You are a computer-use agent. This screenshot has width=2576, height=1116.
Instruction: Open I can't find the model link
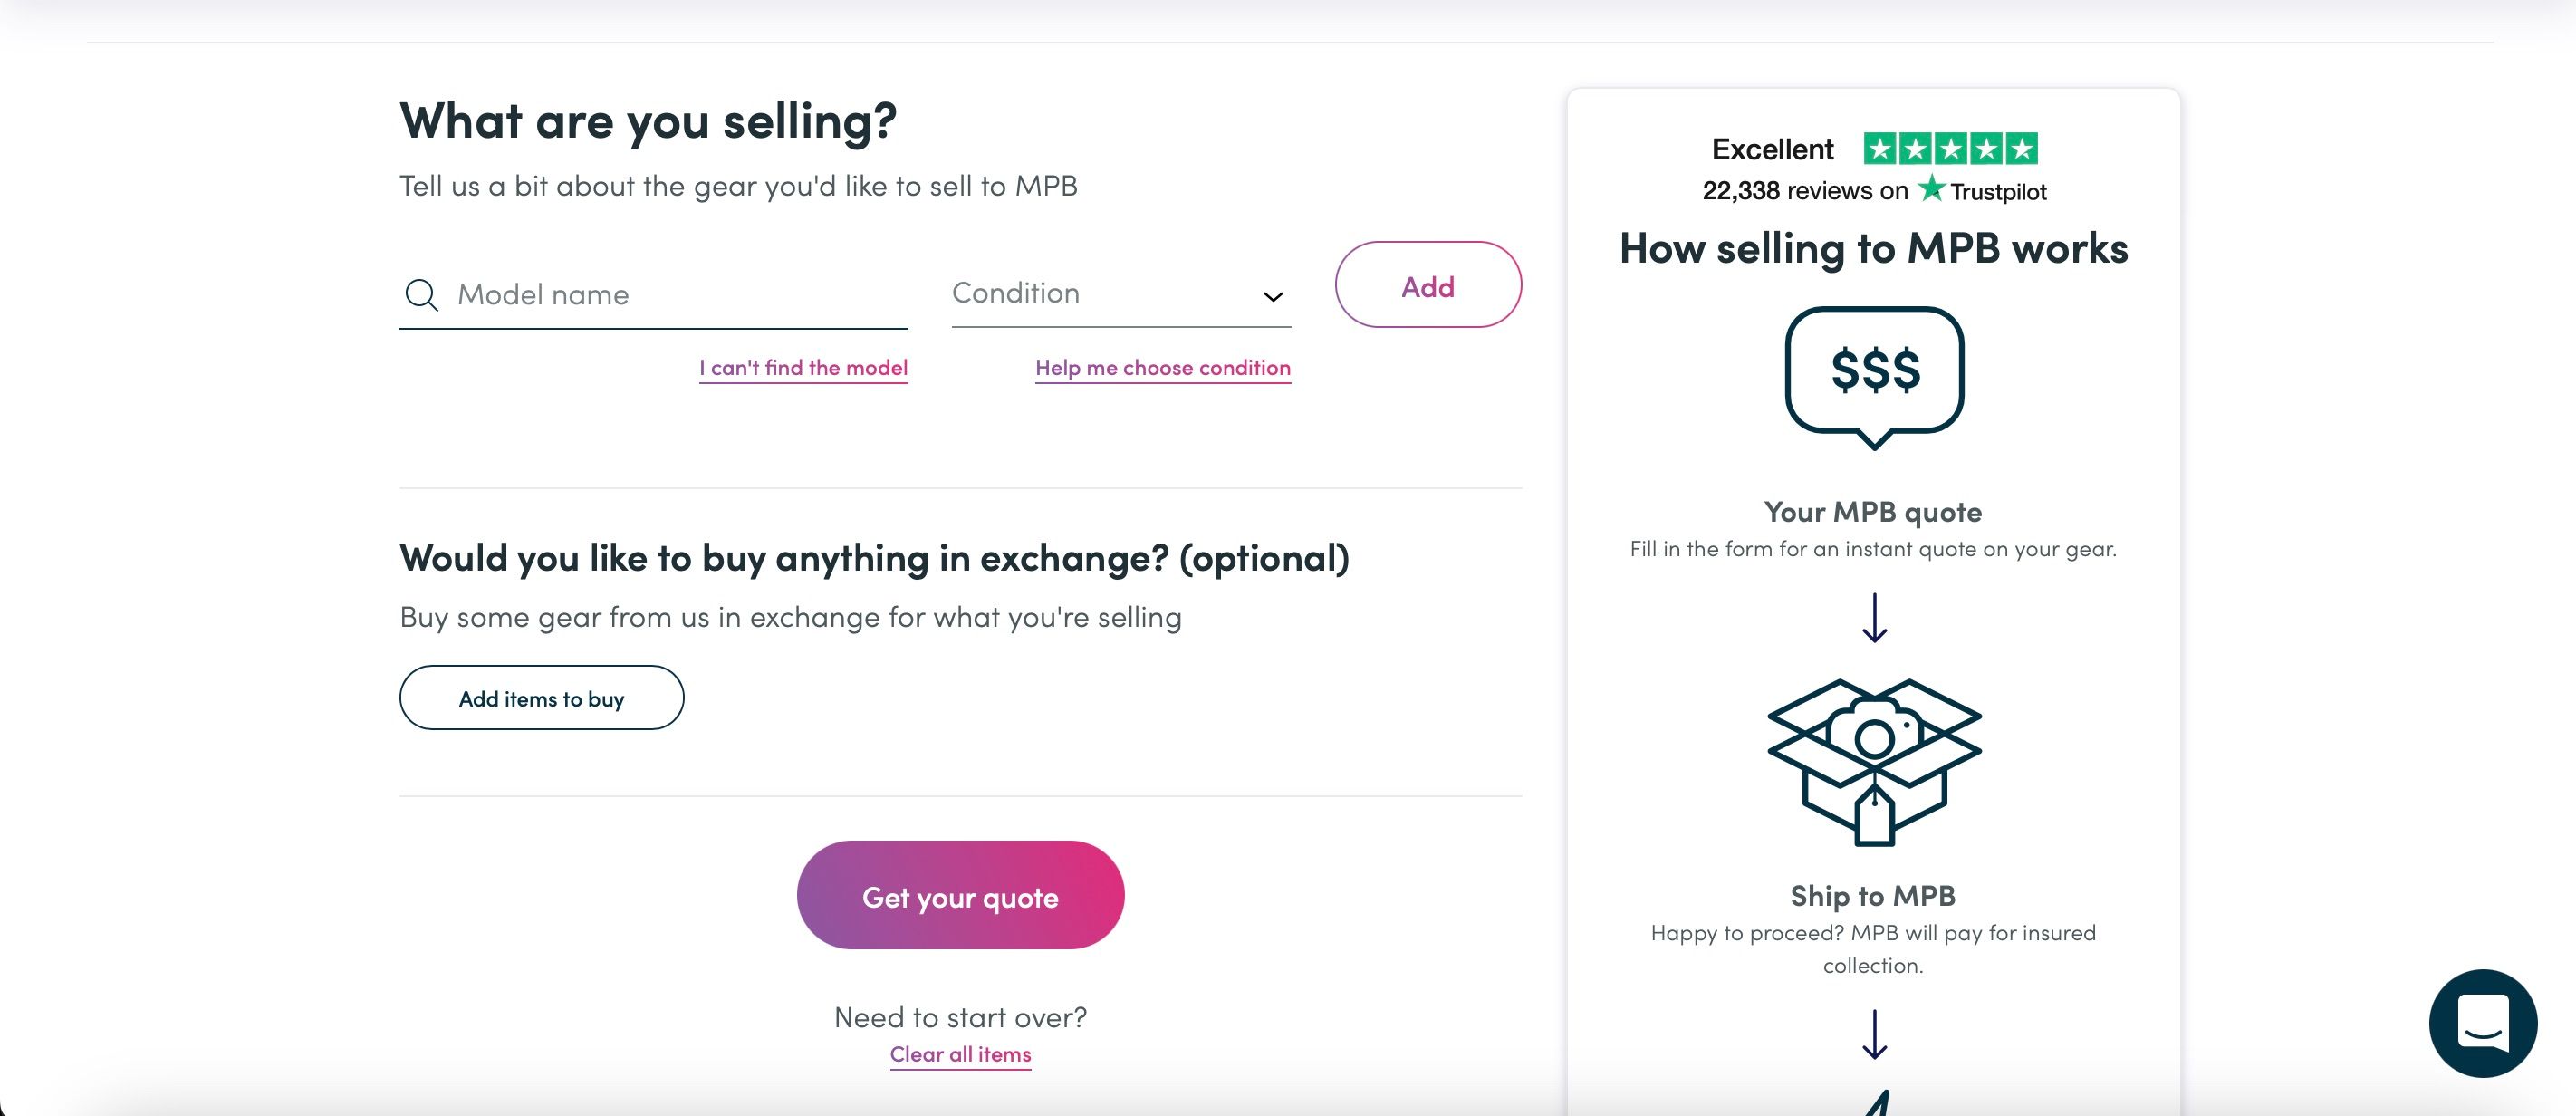coord(803,367)
